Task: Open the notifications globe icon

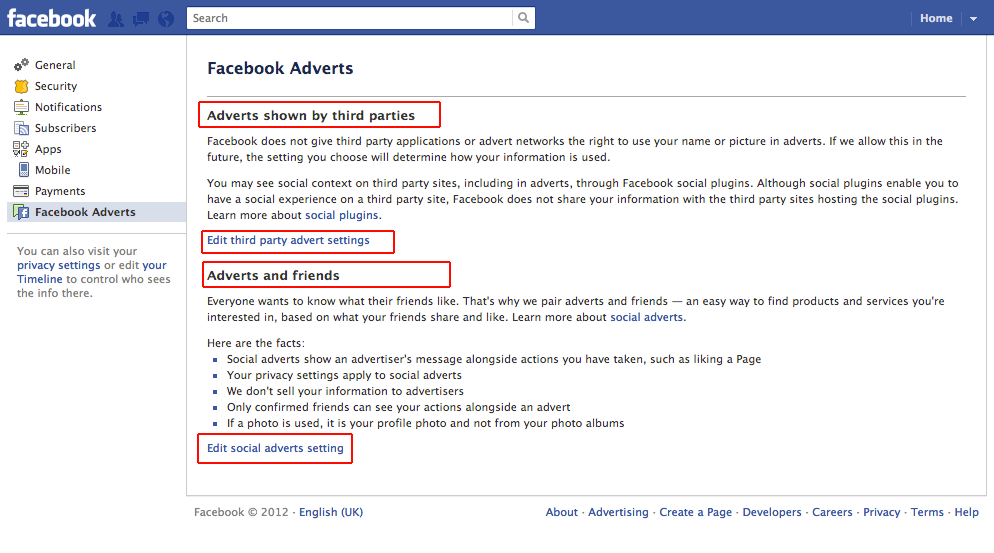Action: click(166, 18)
